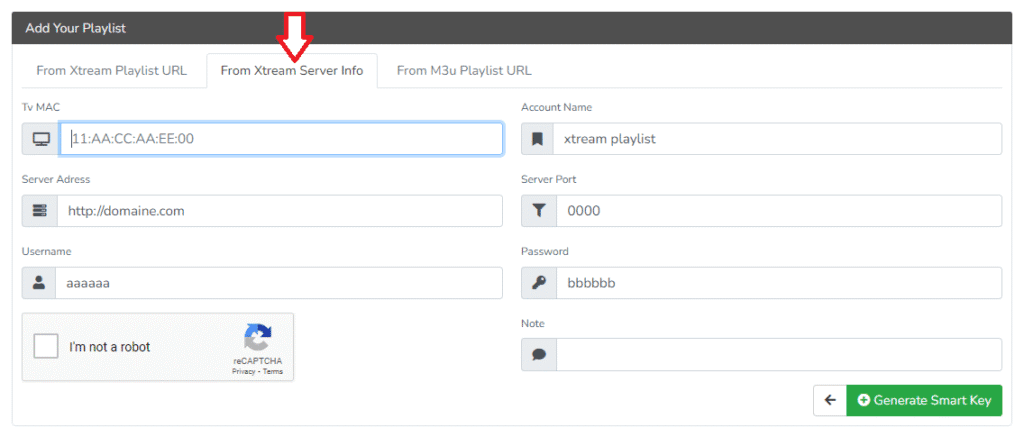Click into the Server Adress field
The width and height of the screenshot is (1024, 437).
coord(280,211)
